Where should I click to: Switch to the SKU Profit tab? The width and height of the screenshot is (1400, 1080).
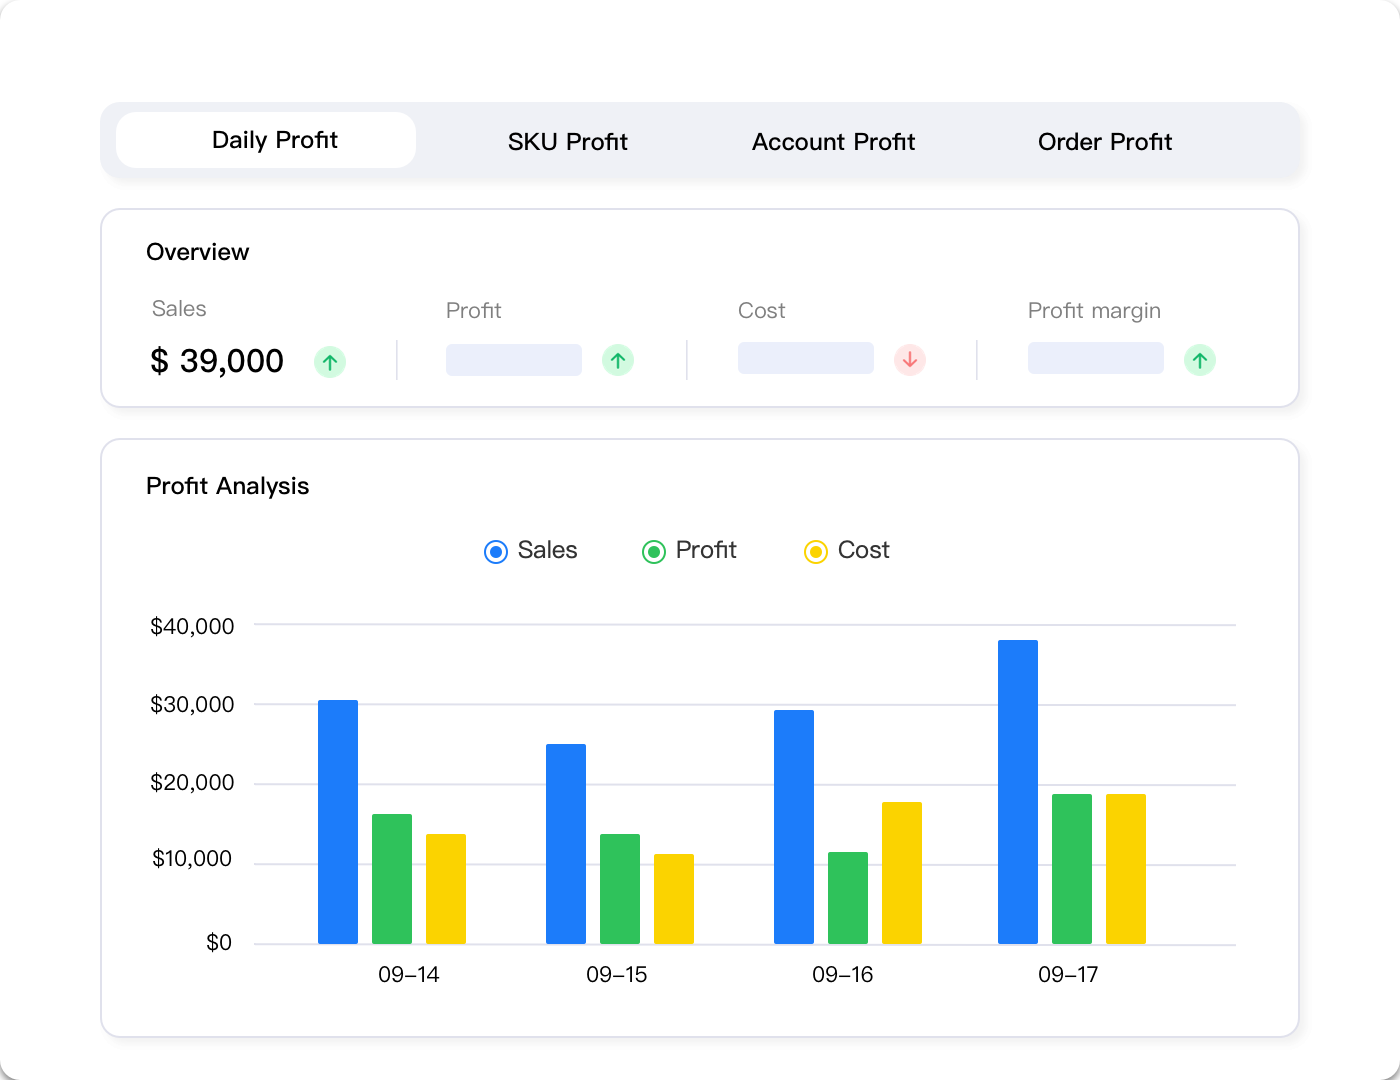pos(566,141)
